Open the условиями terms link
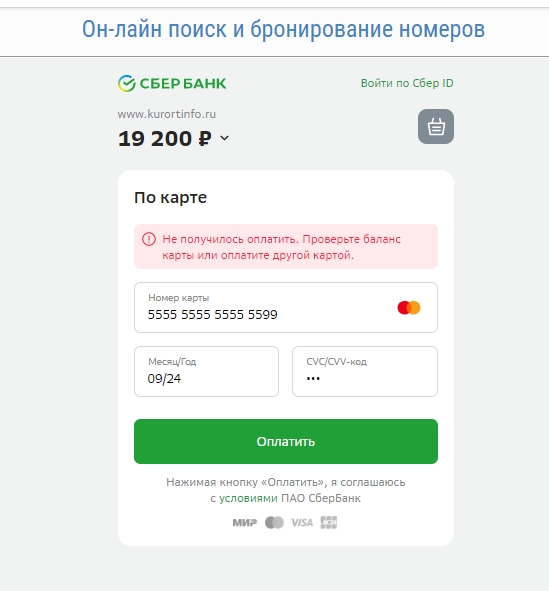Viewport: 549px width, 591px height. tap(248, 498)
